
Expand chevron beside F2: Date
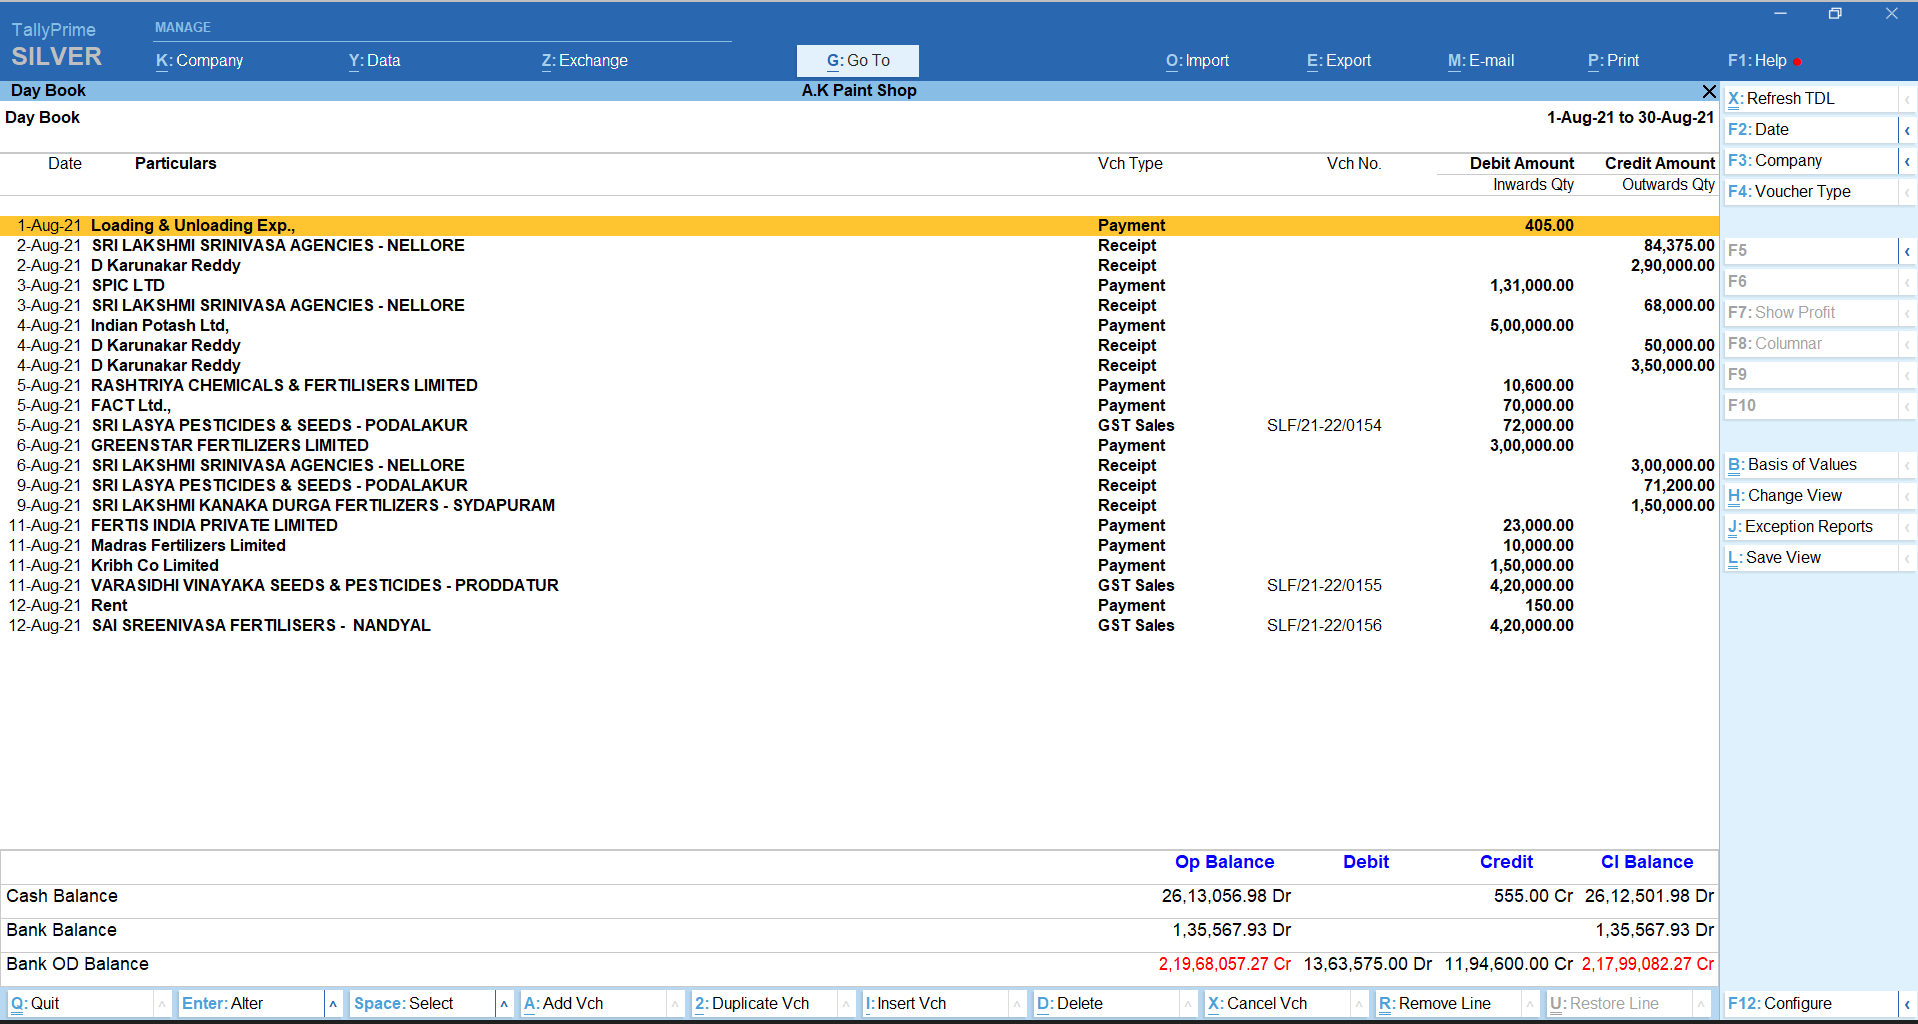coord(1907,130)
